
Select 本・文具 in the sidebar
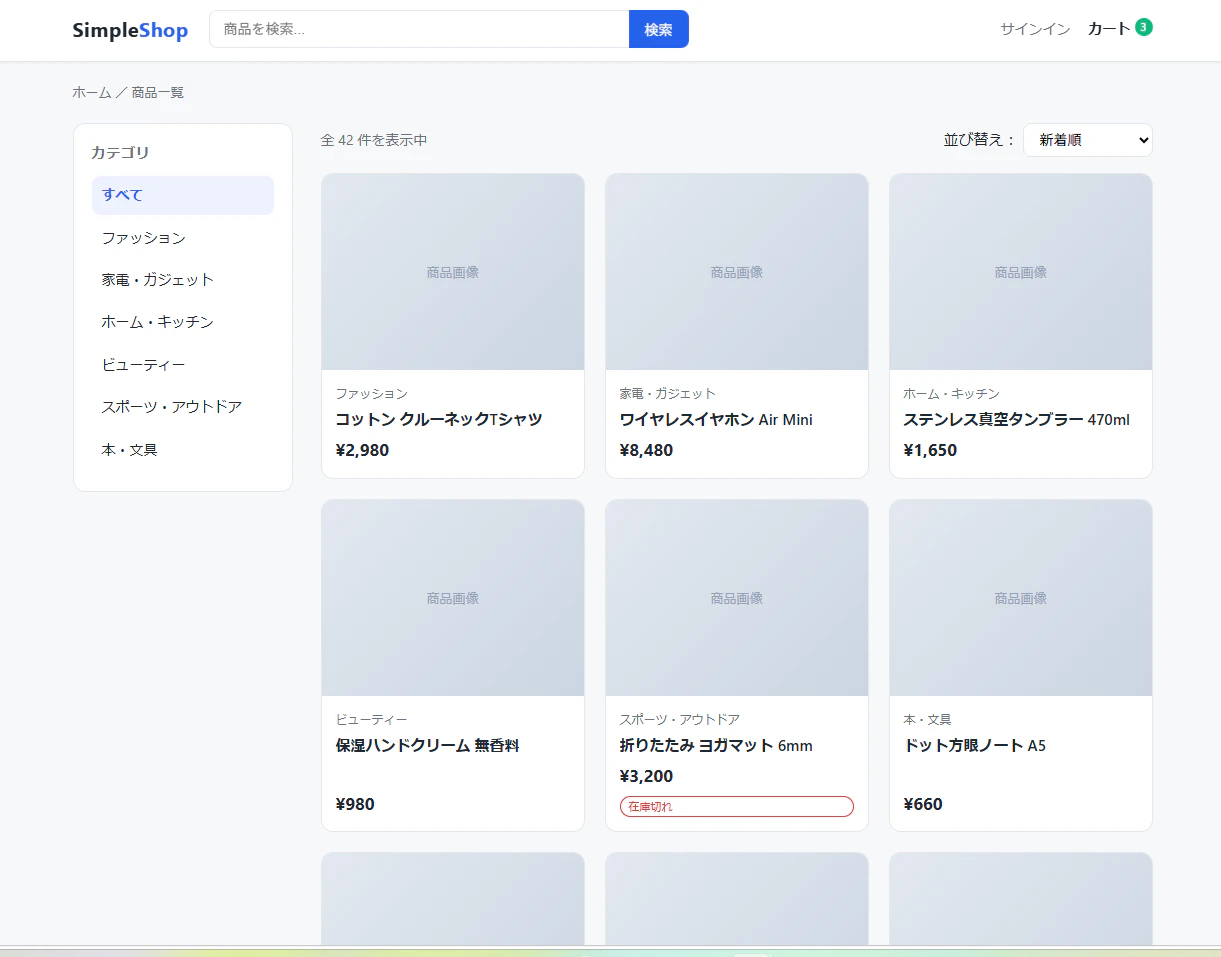183,450
